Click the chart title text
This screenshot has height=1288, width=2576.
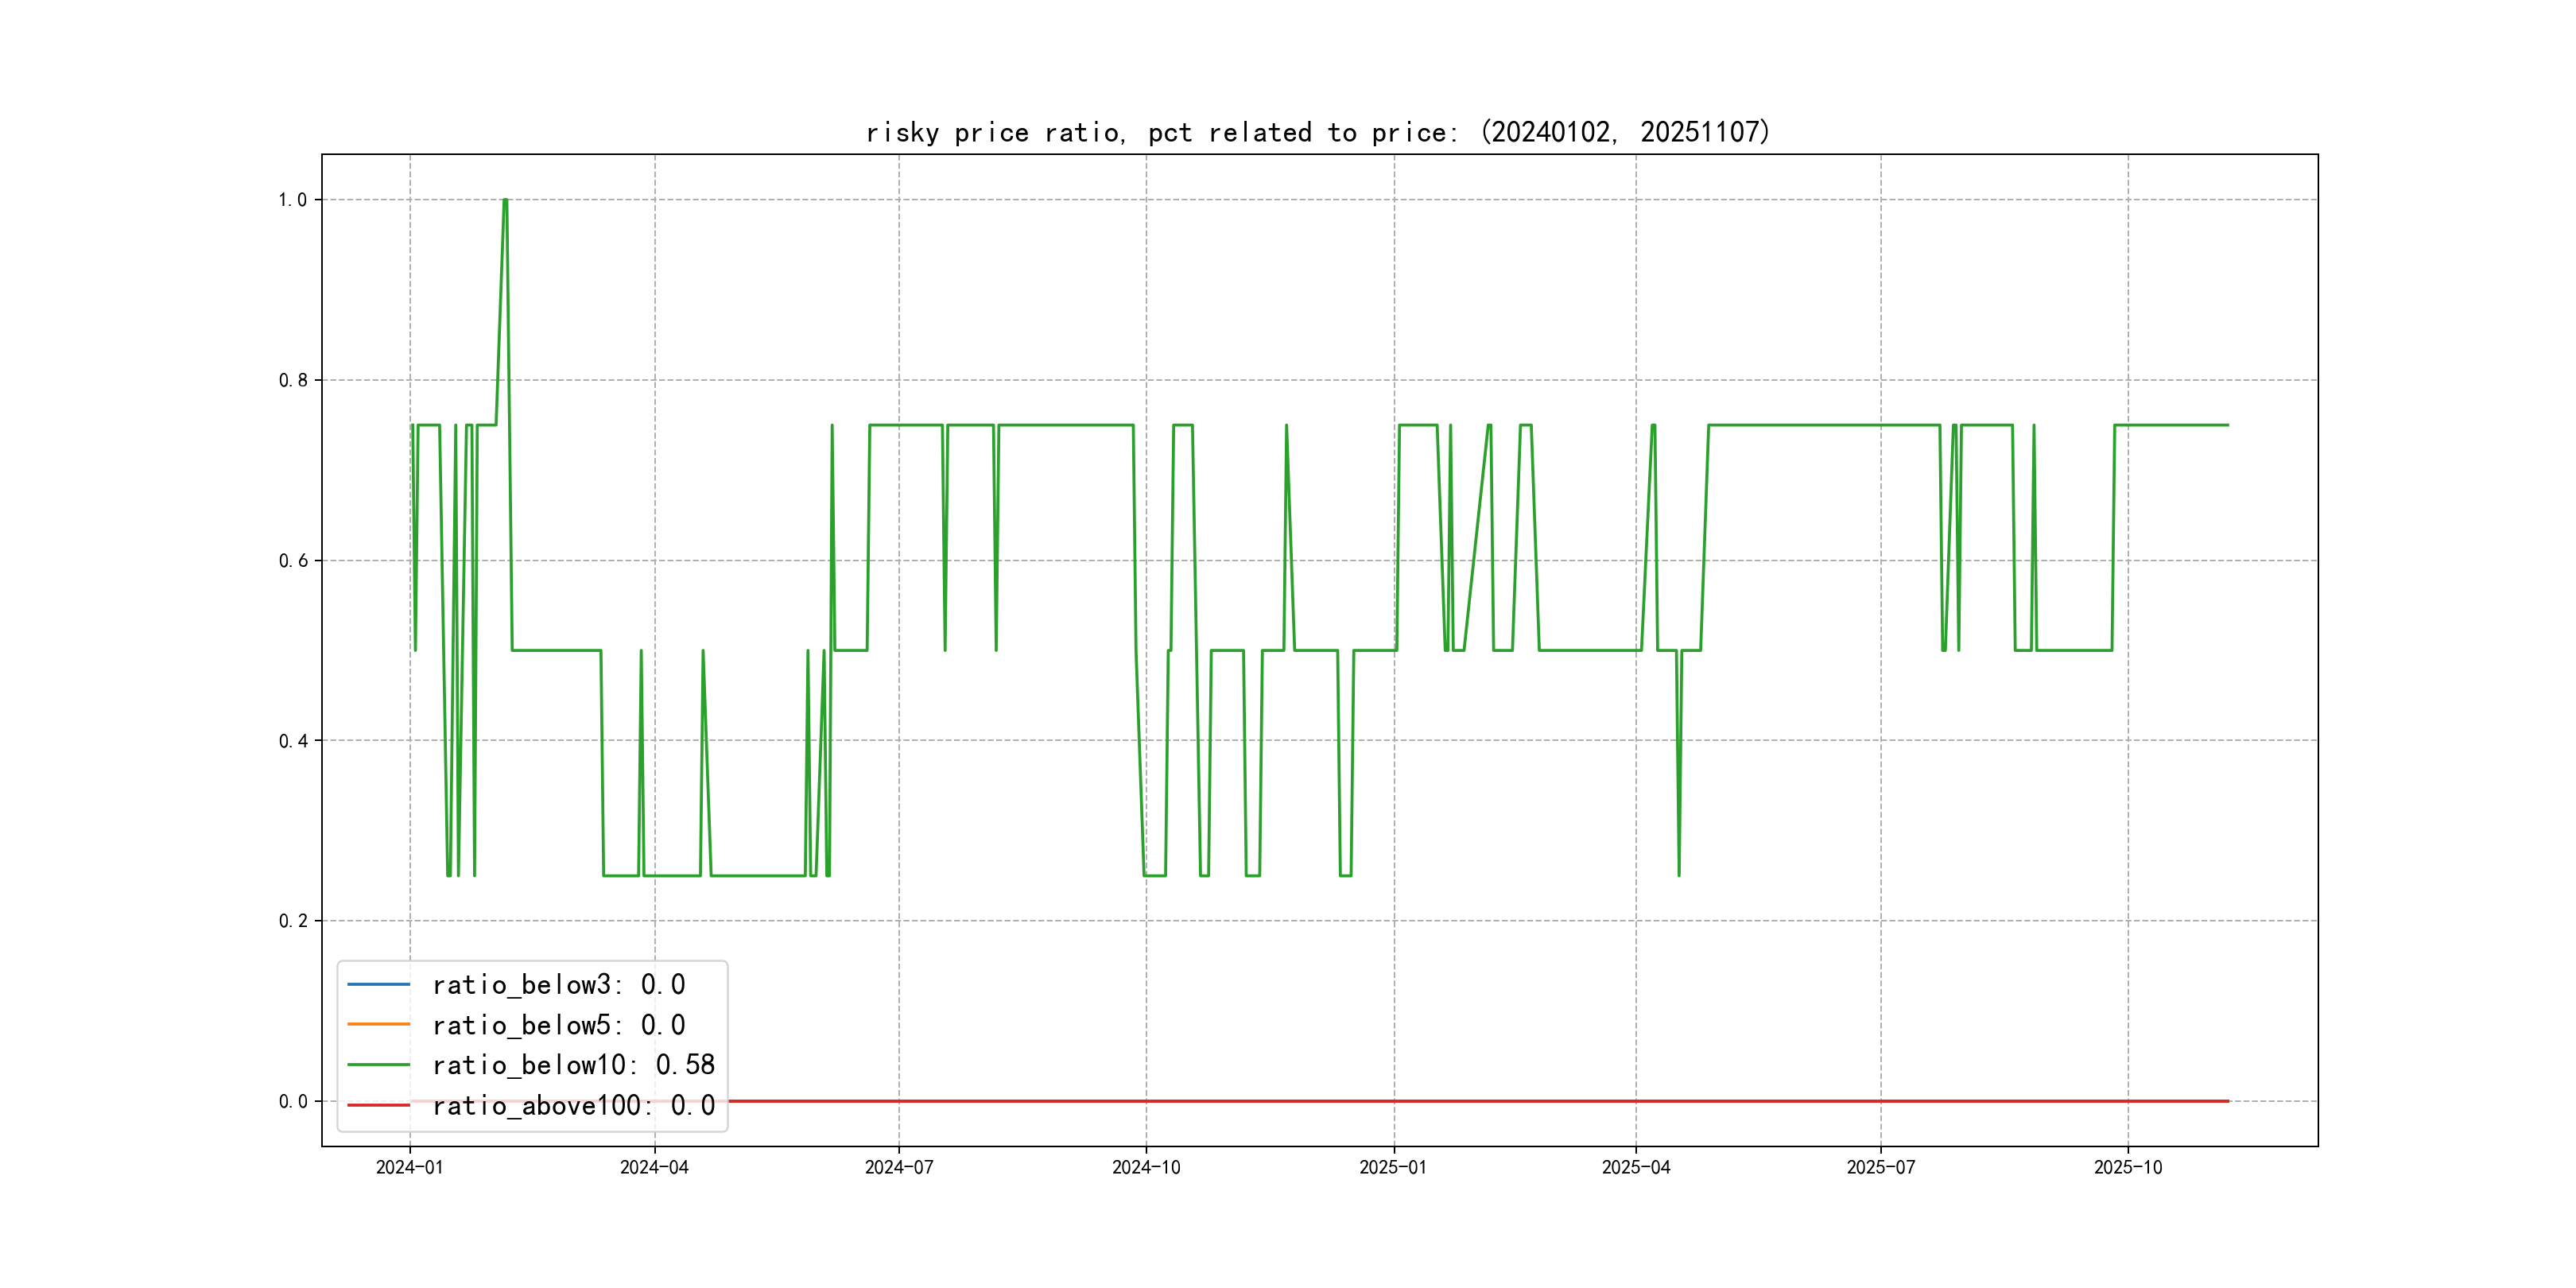(1317, 132)
